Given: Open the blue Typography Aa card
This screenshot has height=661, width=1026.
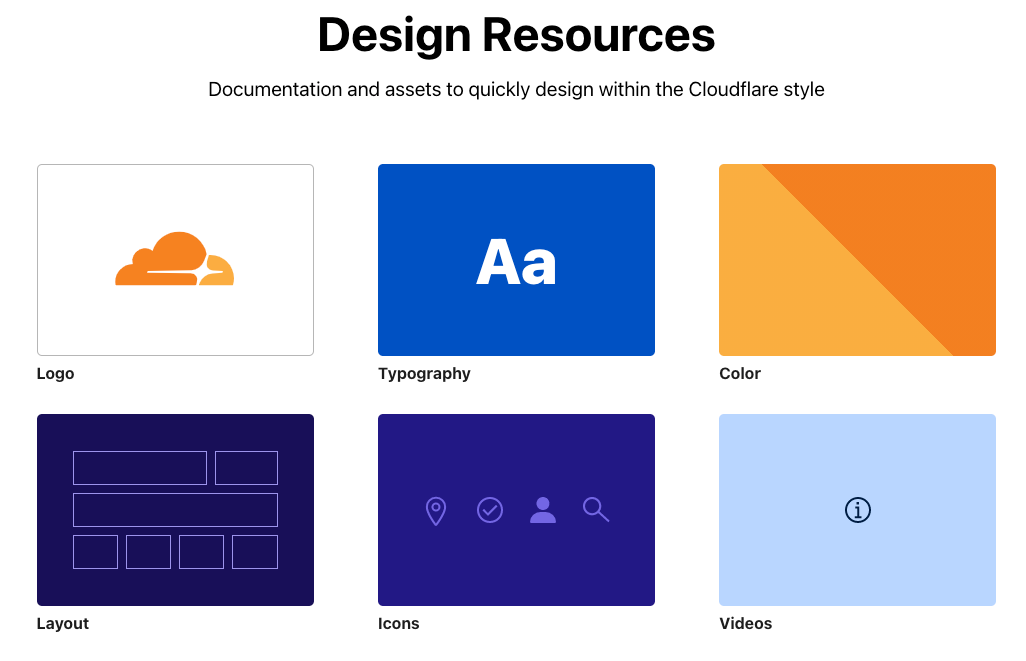Looking at the screenshot, I should click(x=516, y=260).
